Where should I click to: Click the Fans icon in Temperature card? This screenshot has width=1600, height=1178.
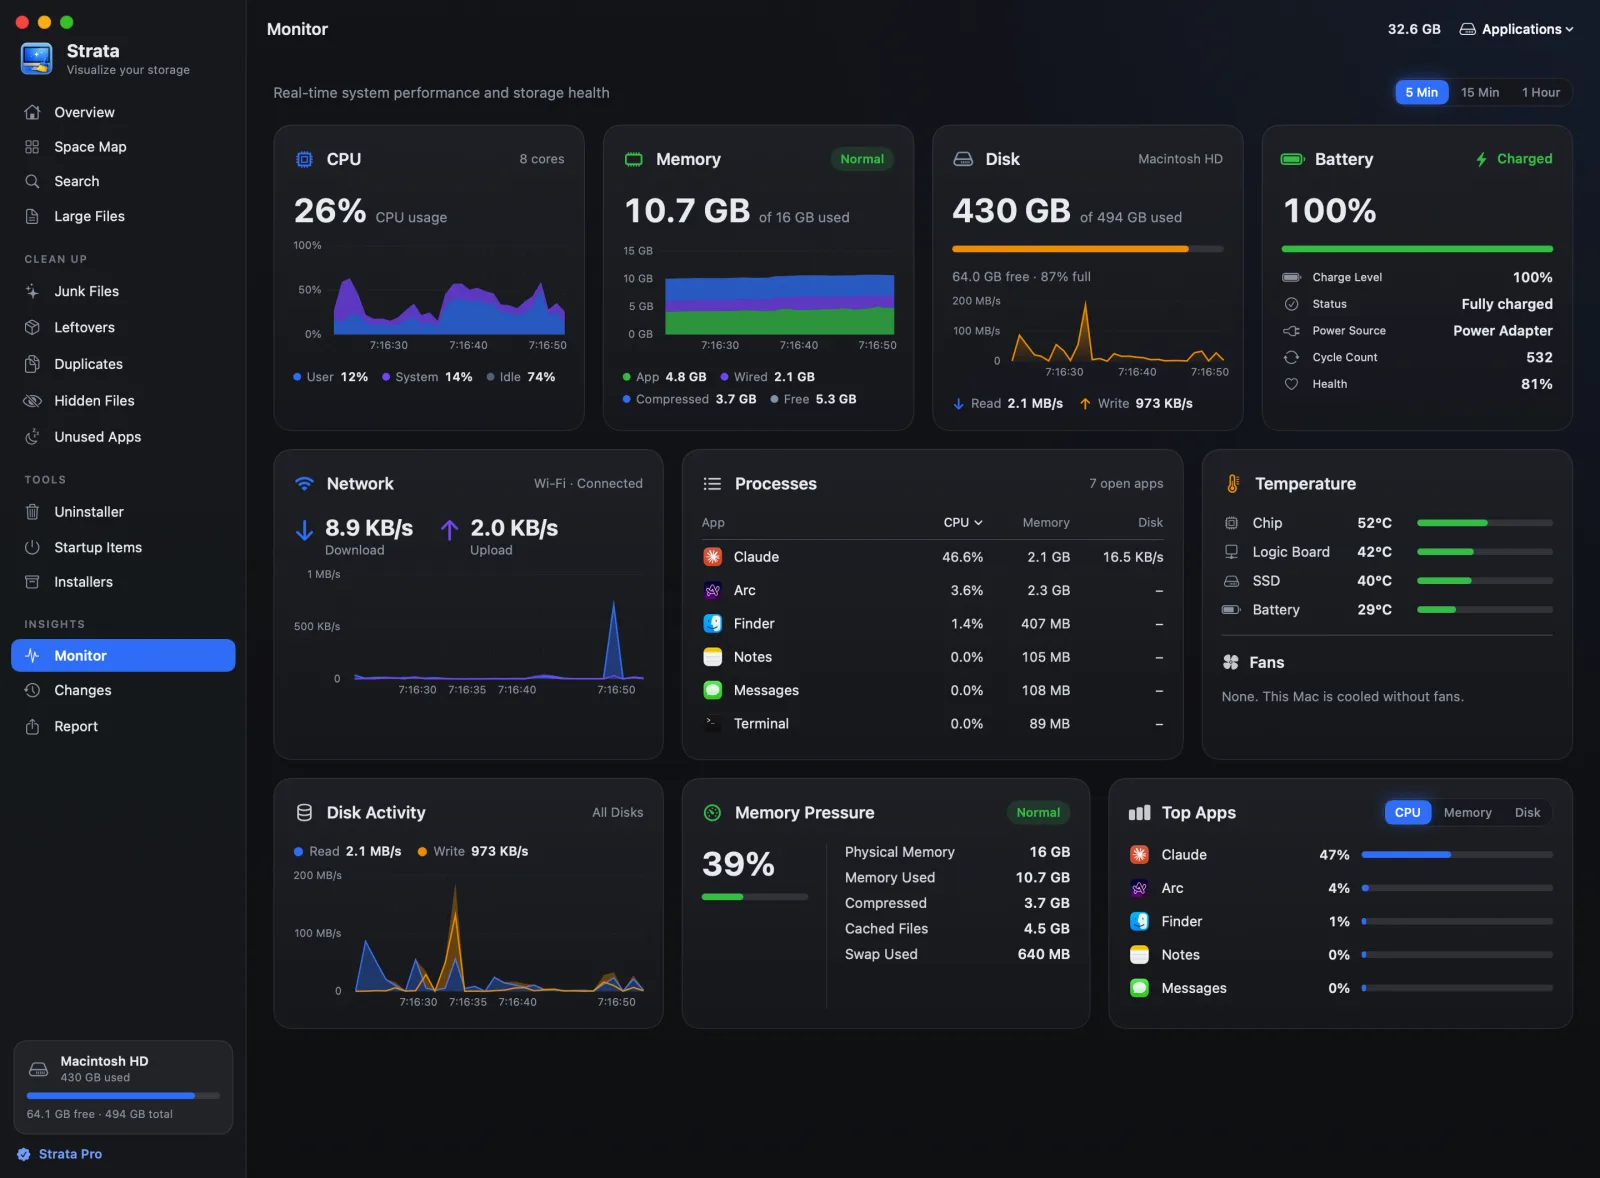pos(1231,662)
